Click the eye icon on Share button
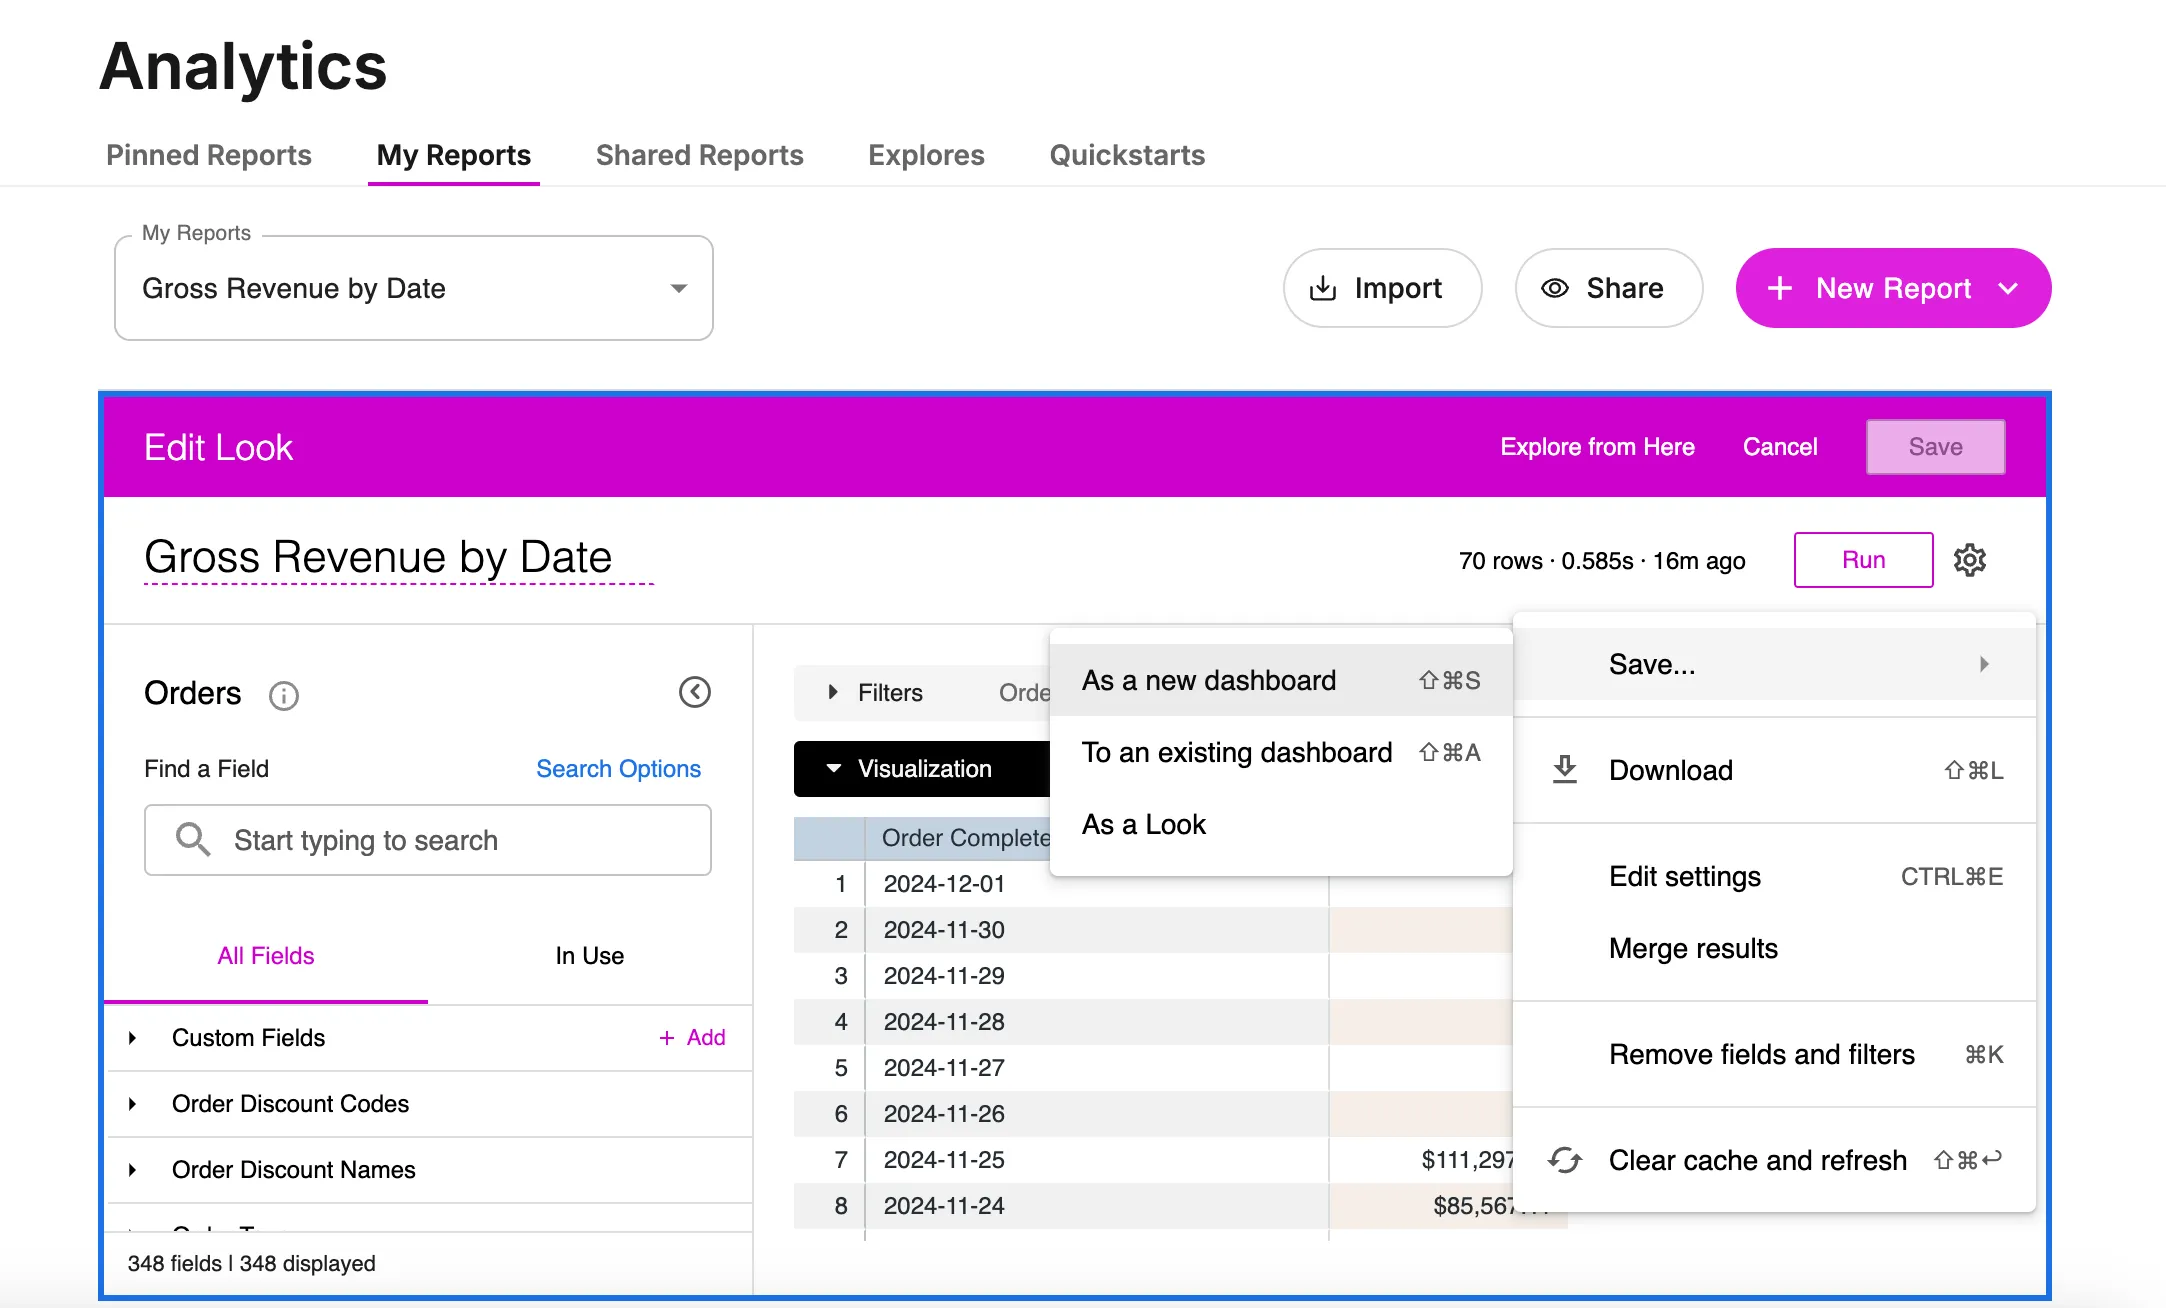 tap(1554, 288)
